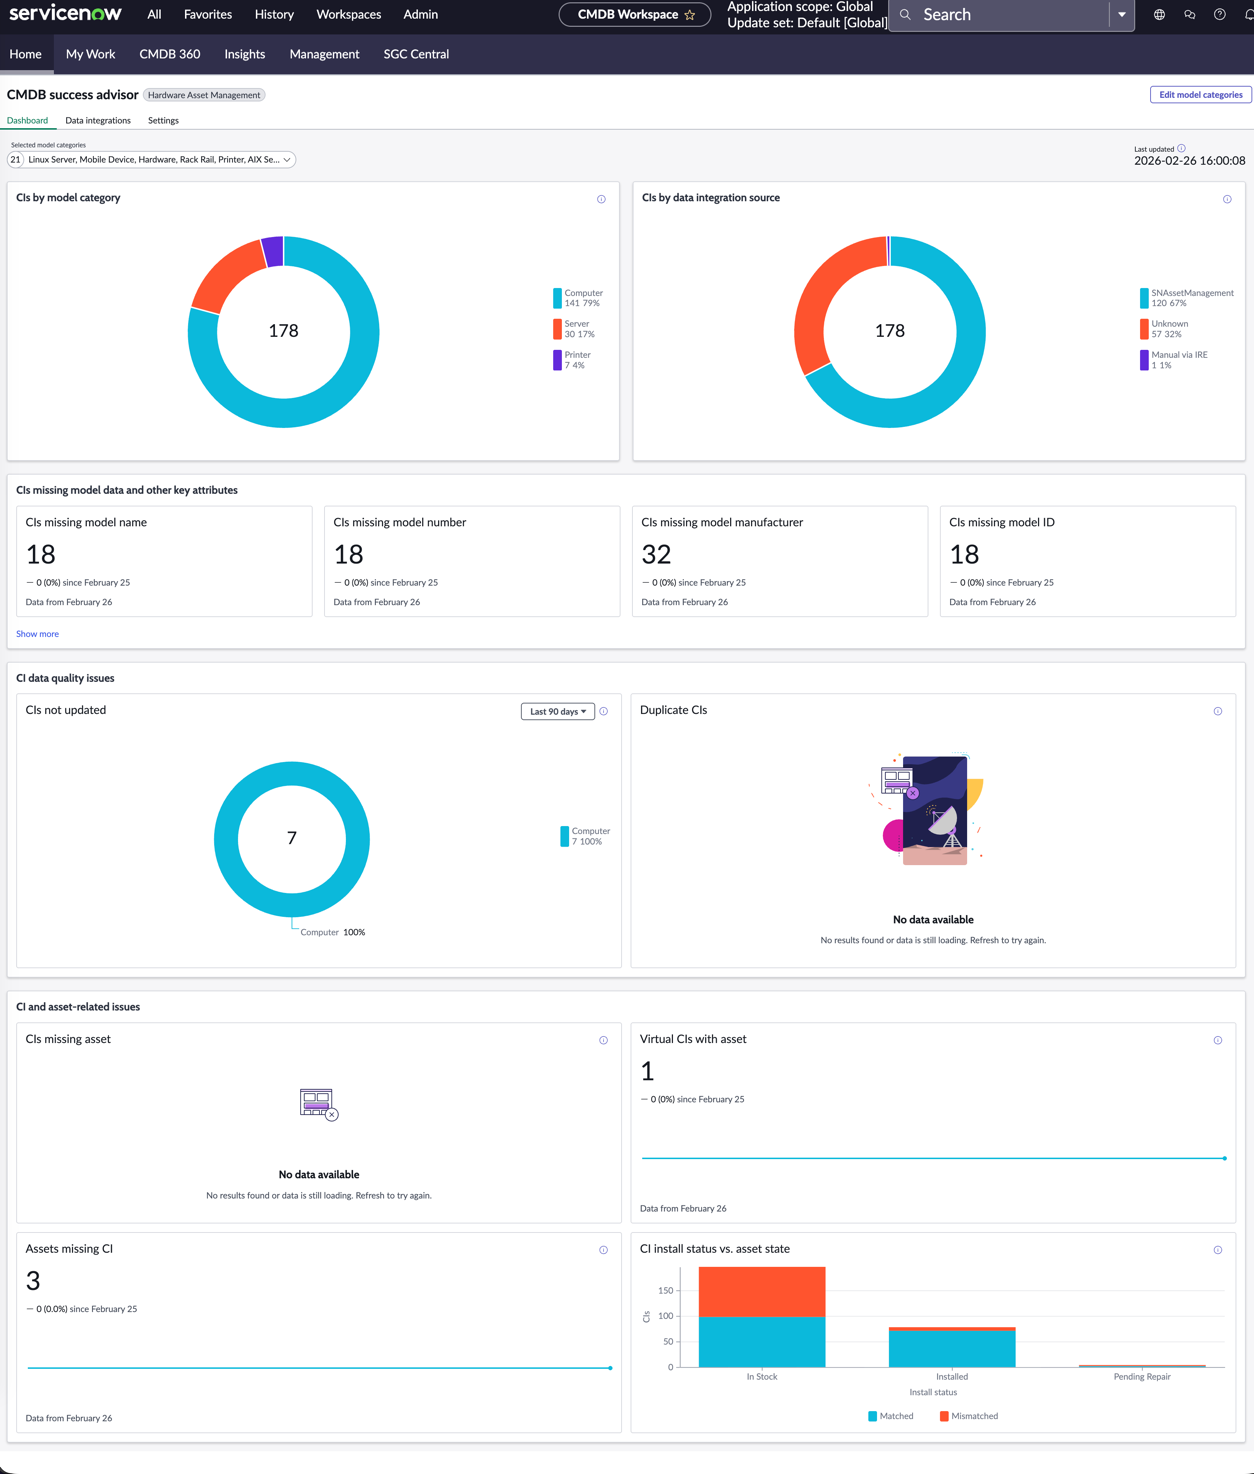Click the Matched segment of the Installed bar
The image size is (1254, 1474).
tap(952, 1349)
